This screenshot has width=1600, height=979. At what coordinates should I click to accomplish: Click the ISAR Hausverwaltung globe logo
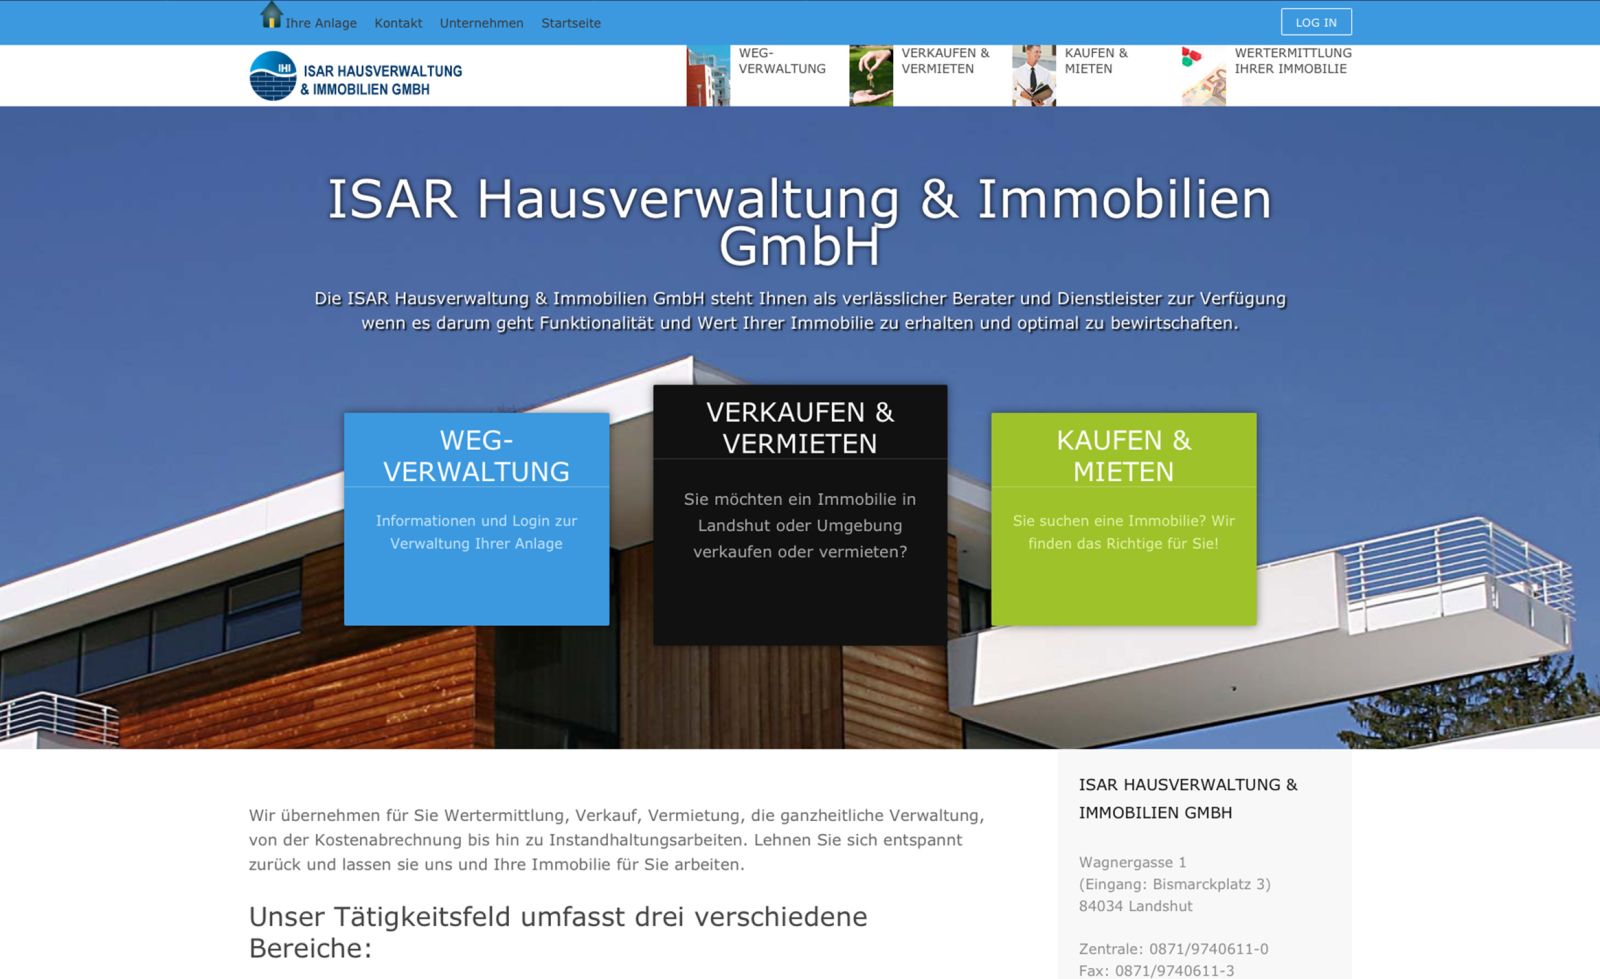(x=273, y=76)
